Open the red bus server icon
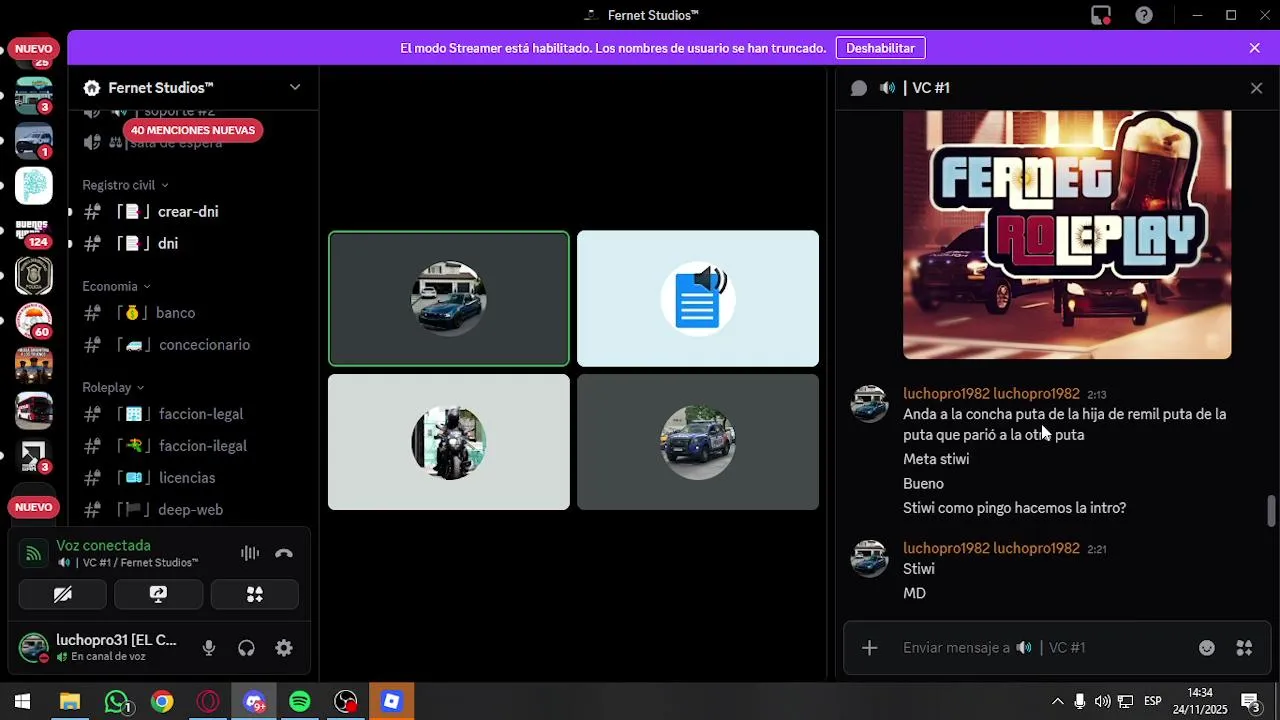Viewport: 1280px width, 720px height. 33,409
